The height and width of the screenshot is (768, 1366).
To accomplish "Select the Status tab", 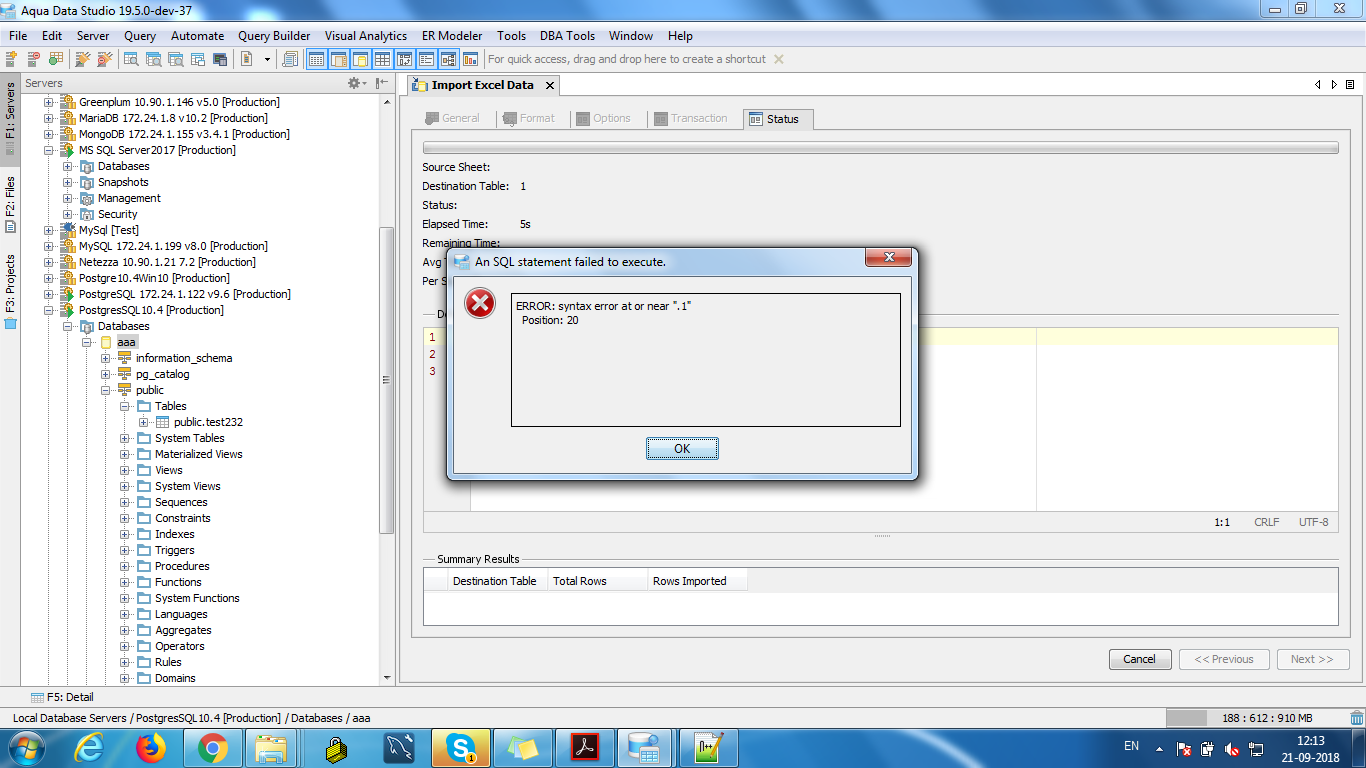I will 778,119.
